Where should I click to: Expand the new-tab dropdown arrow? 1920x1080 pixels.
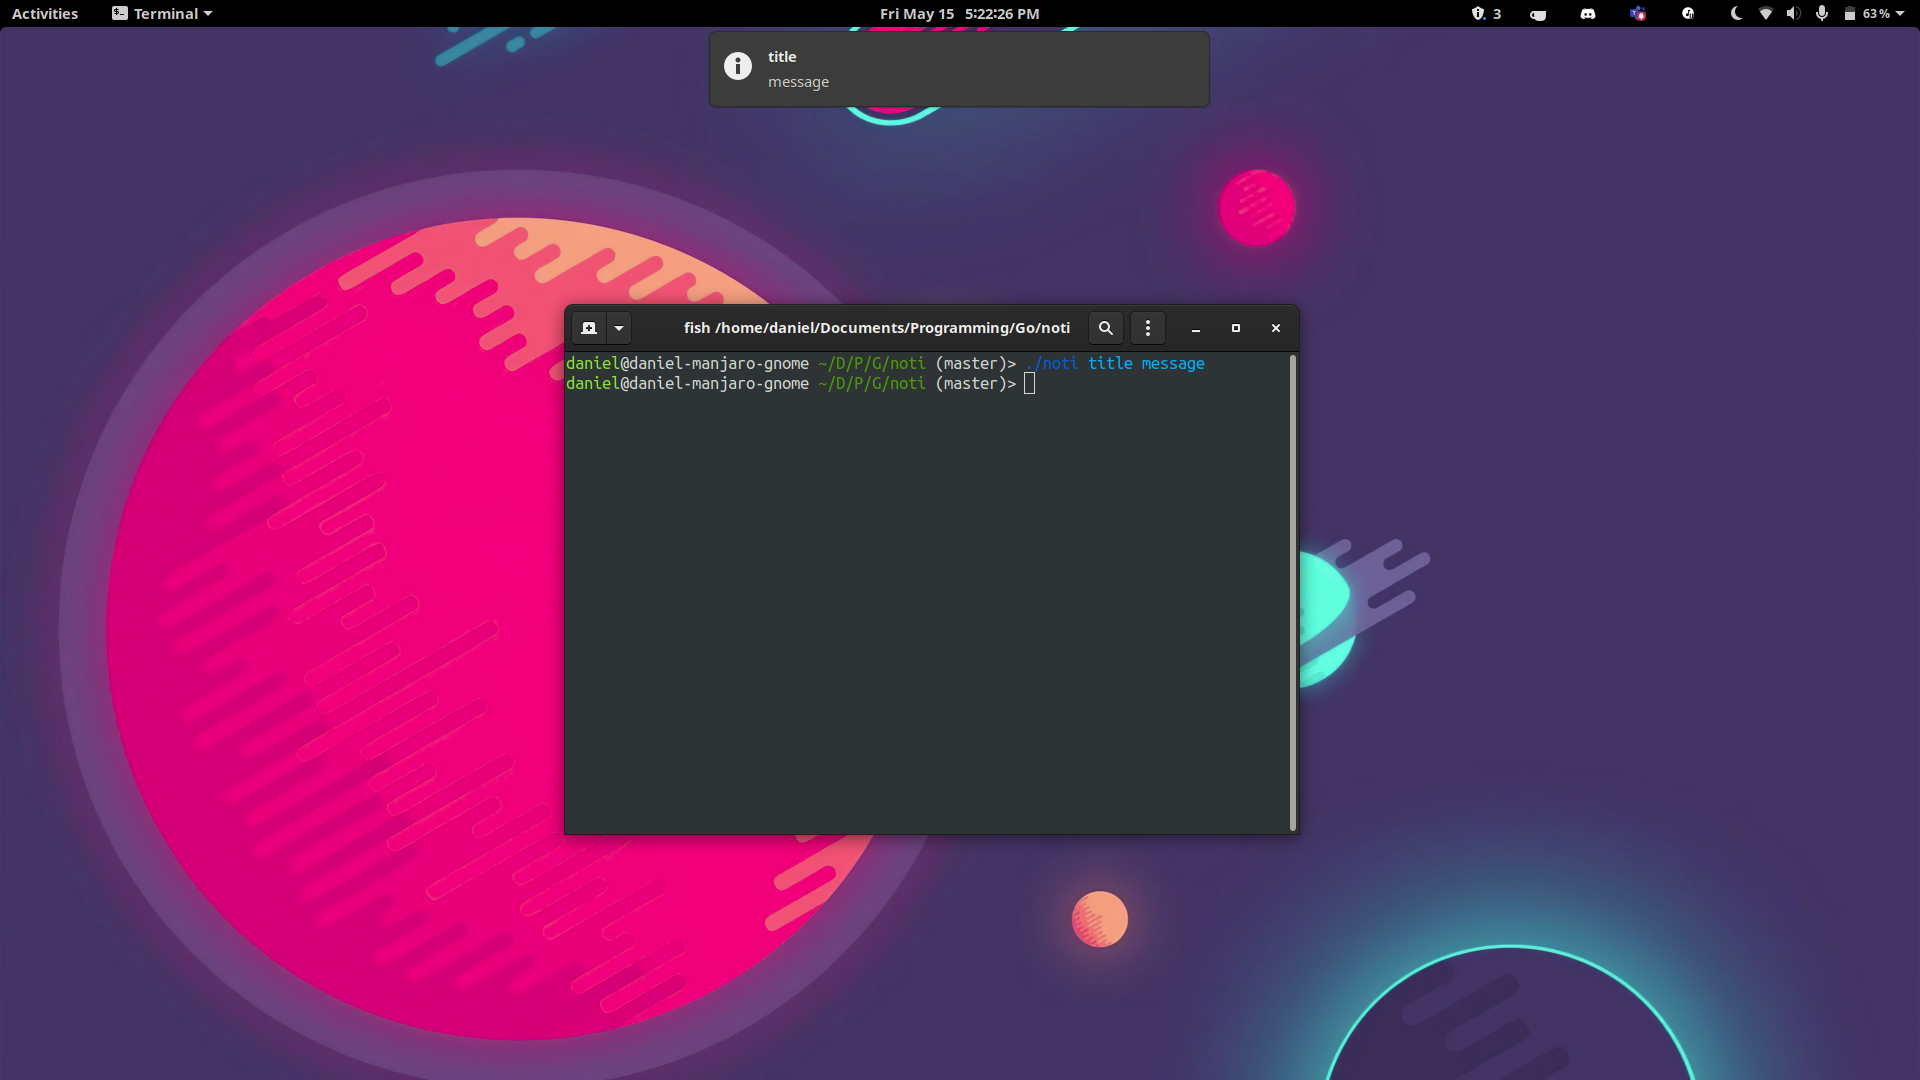[x=619, y=328]
